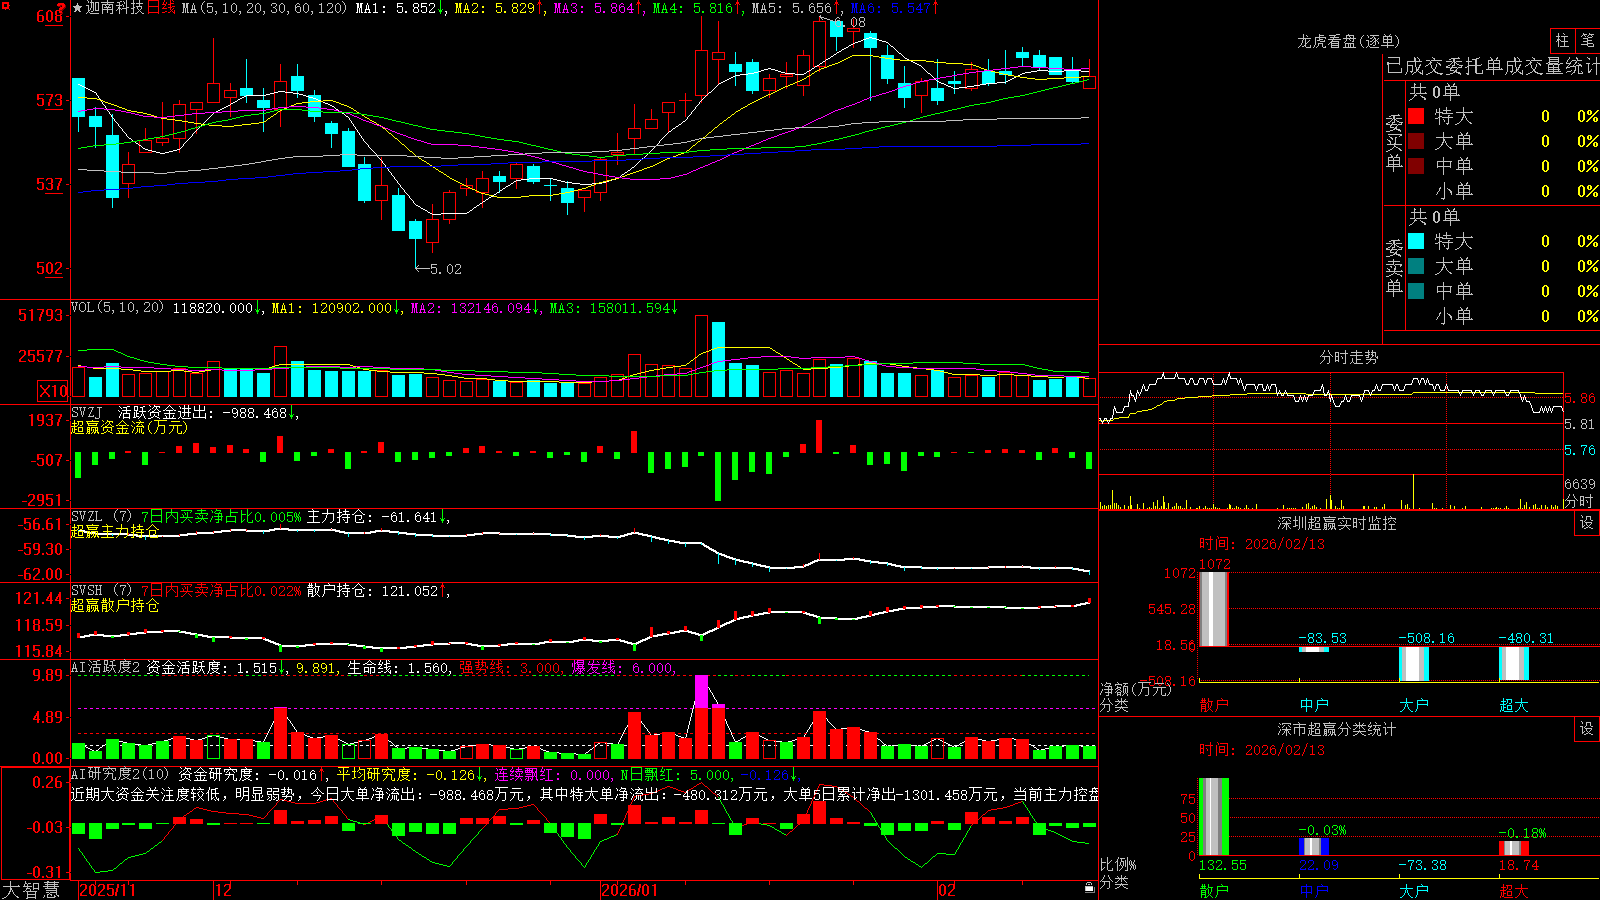Viewport: 1600px width, 900px height.
Task: Click the 大智慧 logo in bottom corner
Action: (x=31, y=889)
